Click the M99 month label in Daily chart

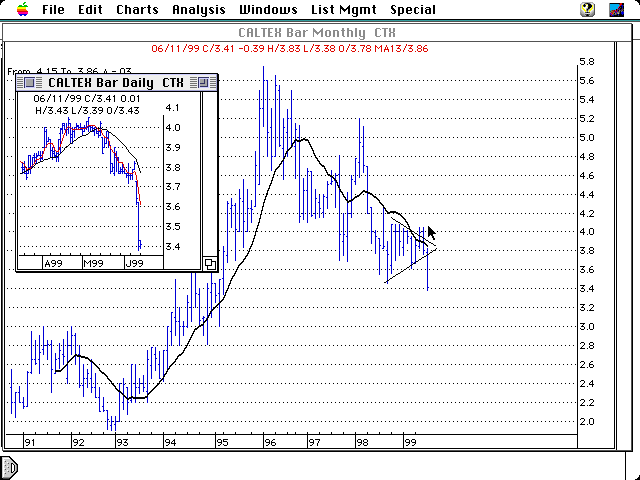(93, 263)
